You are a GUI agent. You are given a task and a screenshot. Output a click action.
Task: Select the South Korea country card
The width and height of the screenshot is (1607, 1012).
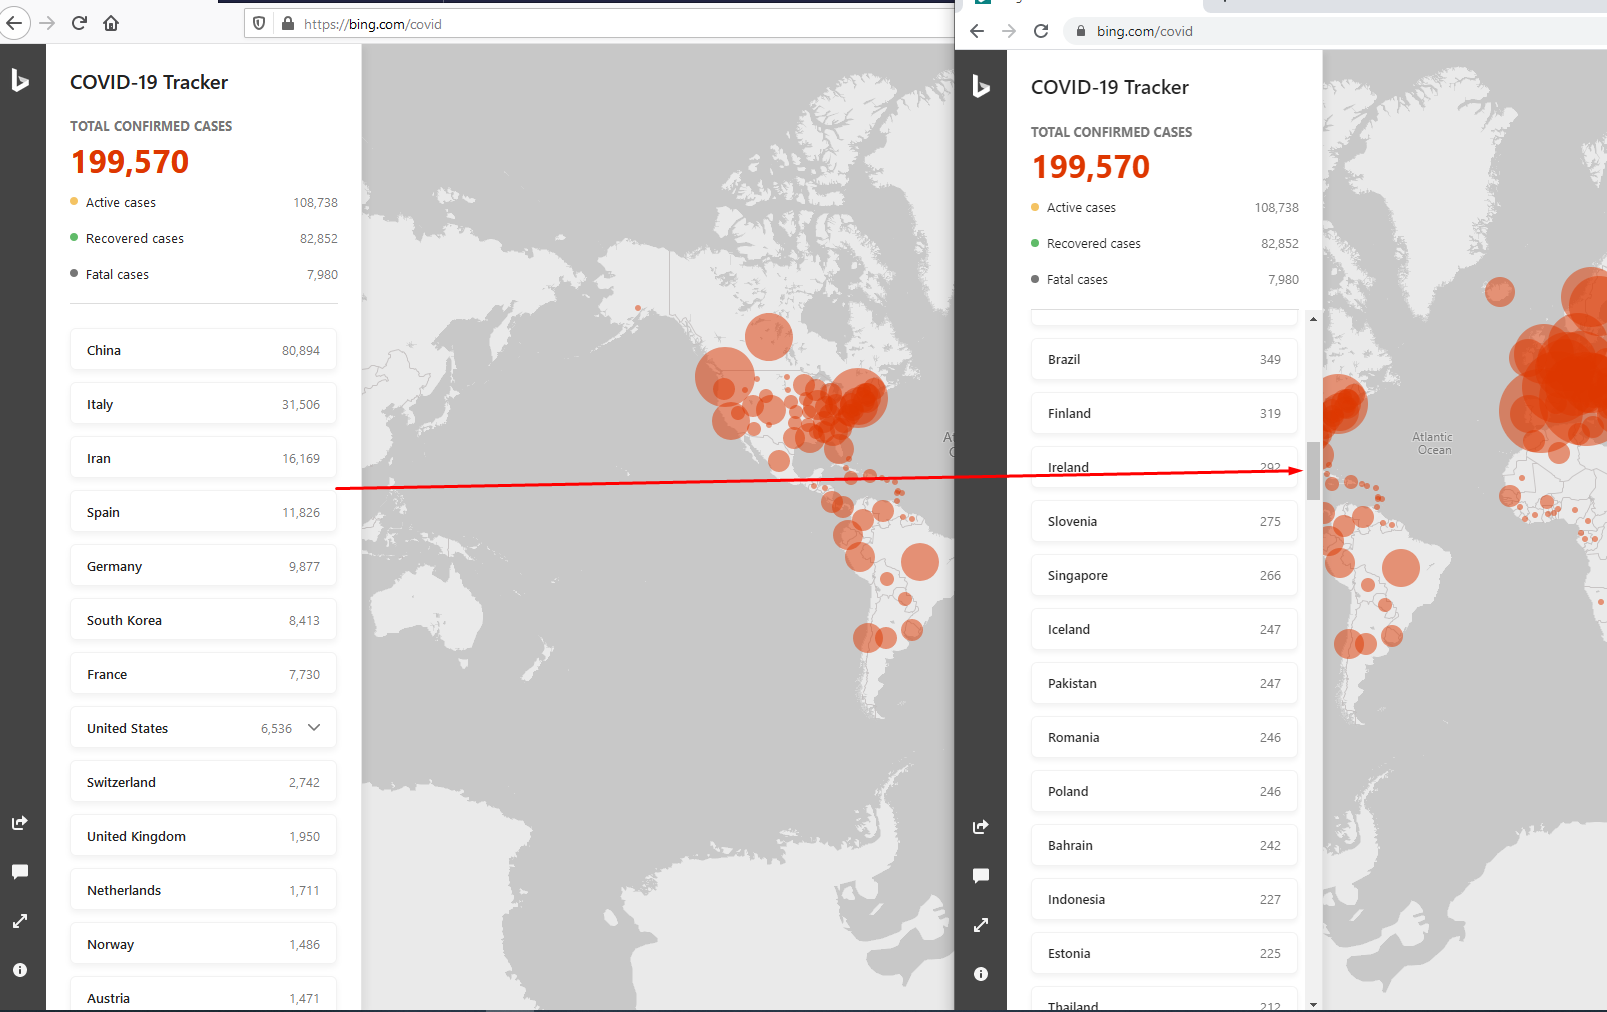click(203, 620)
